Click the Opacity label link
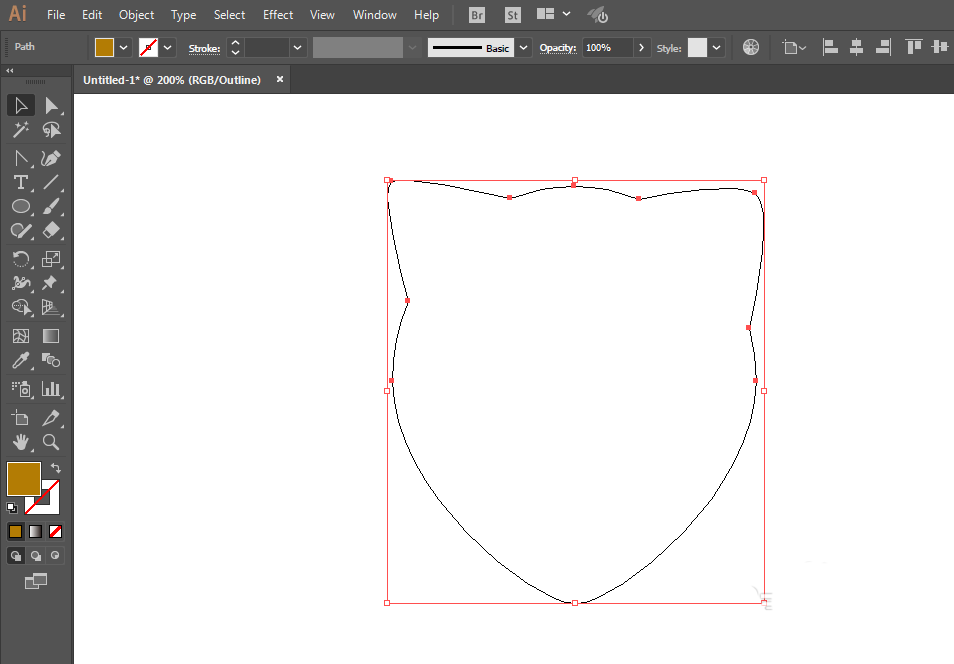 [558, 48]
